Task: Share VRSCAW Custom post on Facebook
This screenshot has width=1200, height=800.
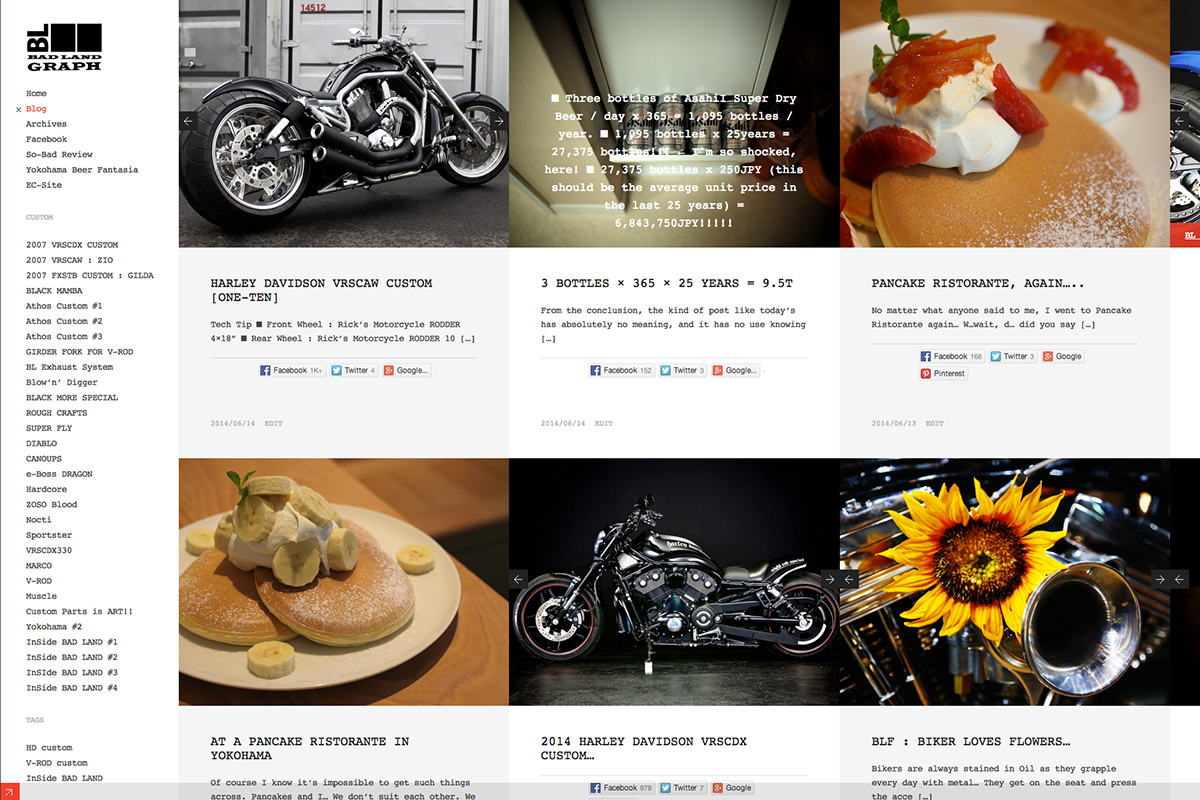Action: pyautogui.click(x=292, y=370)
